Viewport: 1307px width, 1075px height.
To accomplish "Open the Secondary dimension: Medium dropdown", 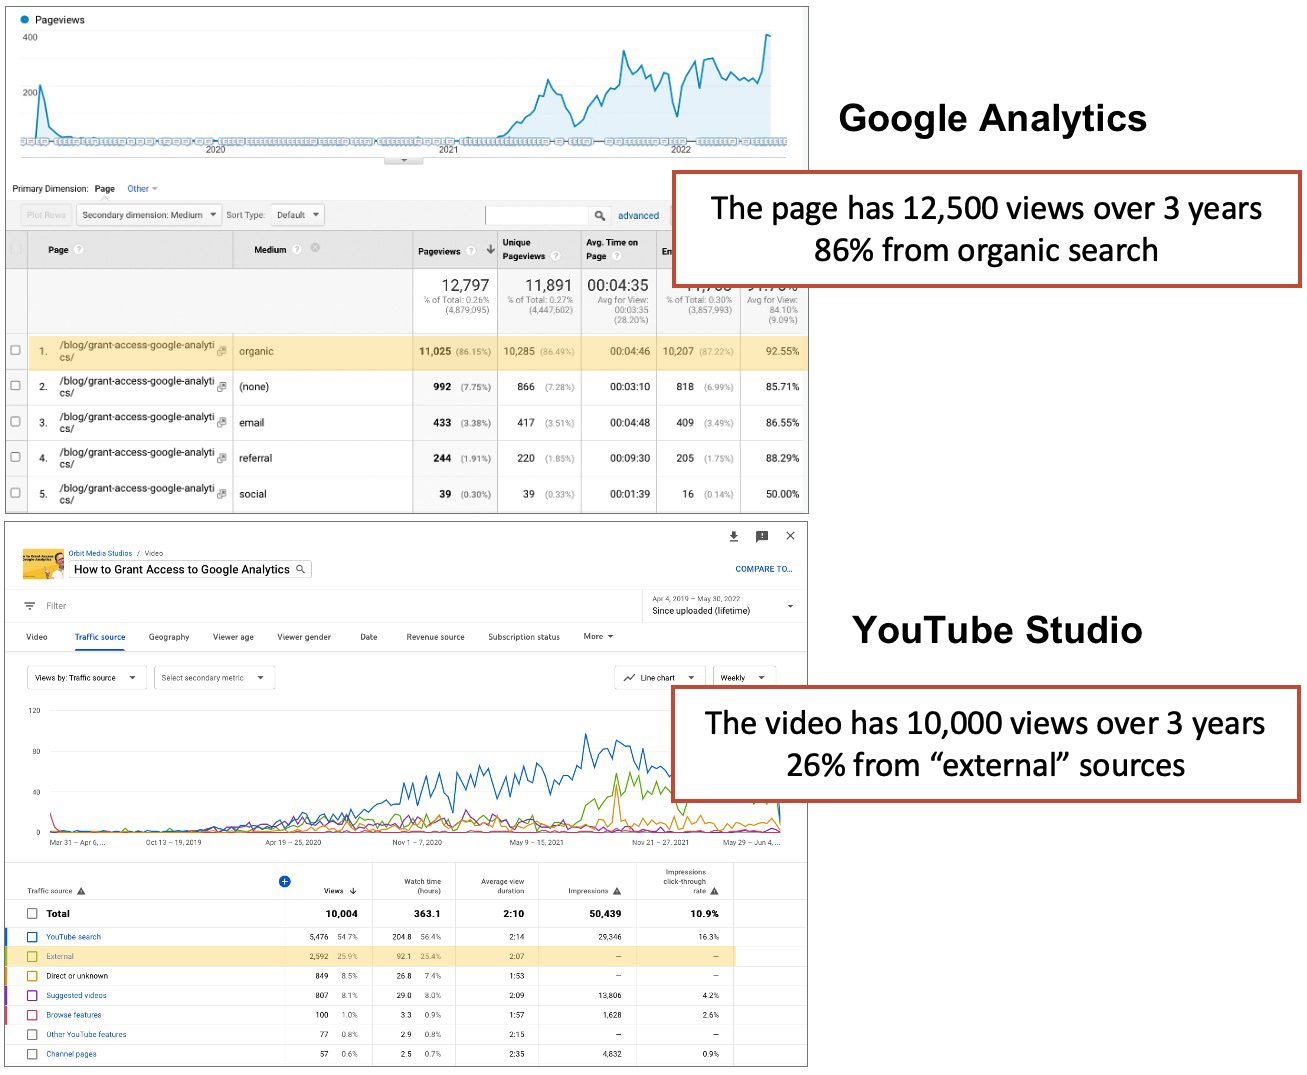I will pyautogui.click(x=149, y=215).
